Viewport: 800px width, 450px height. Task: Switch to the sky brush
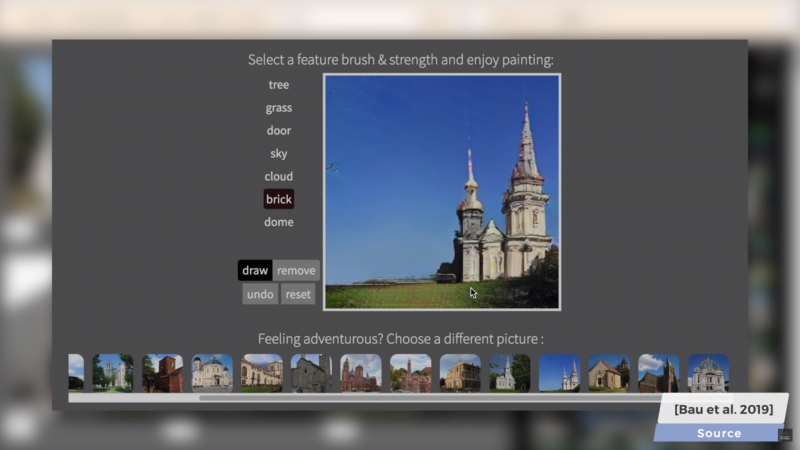click(x=278, y=154)
